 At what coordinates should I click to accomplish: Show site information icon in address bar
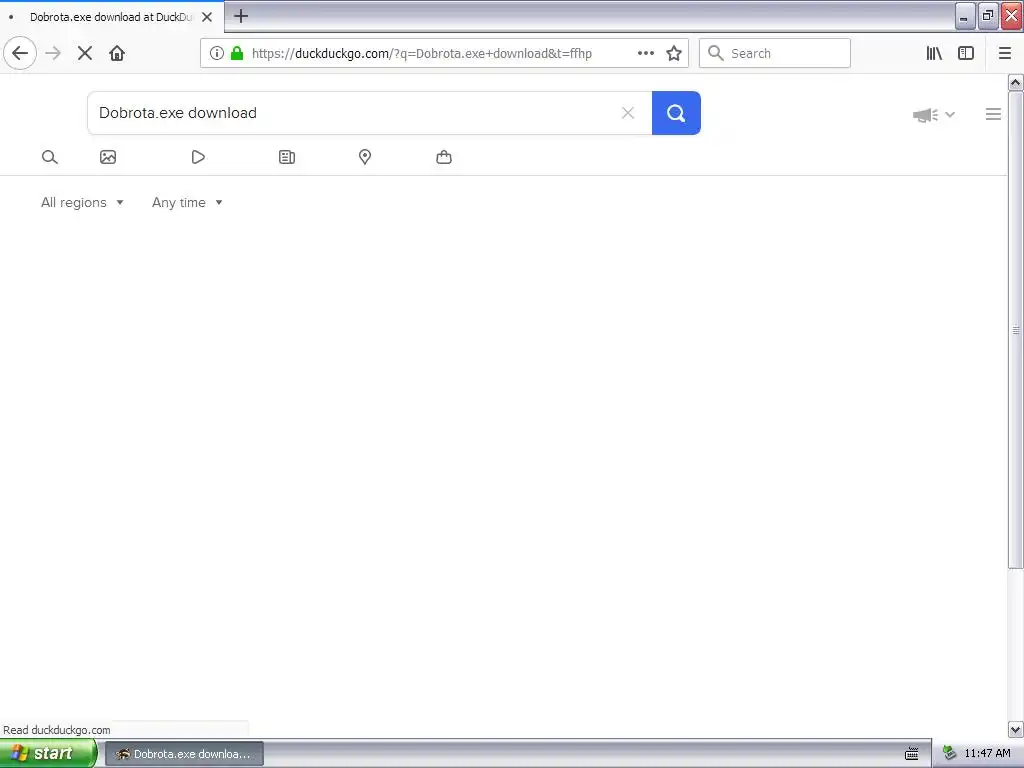point(217,53)
